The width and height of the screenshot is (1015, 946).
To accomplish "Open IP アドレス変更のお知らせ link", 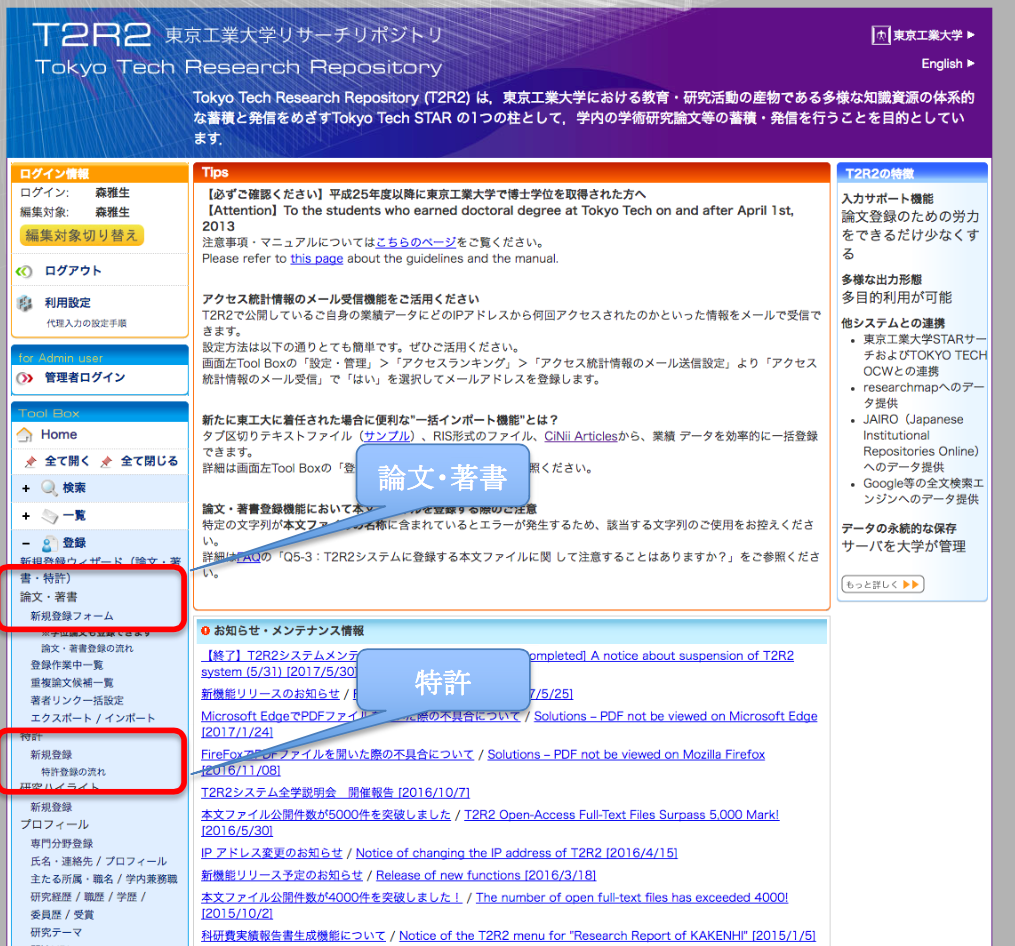I will coord(271,853).
